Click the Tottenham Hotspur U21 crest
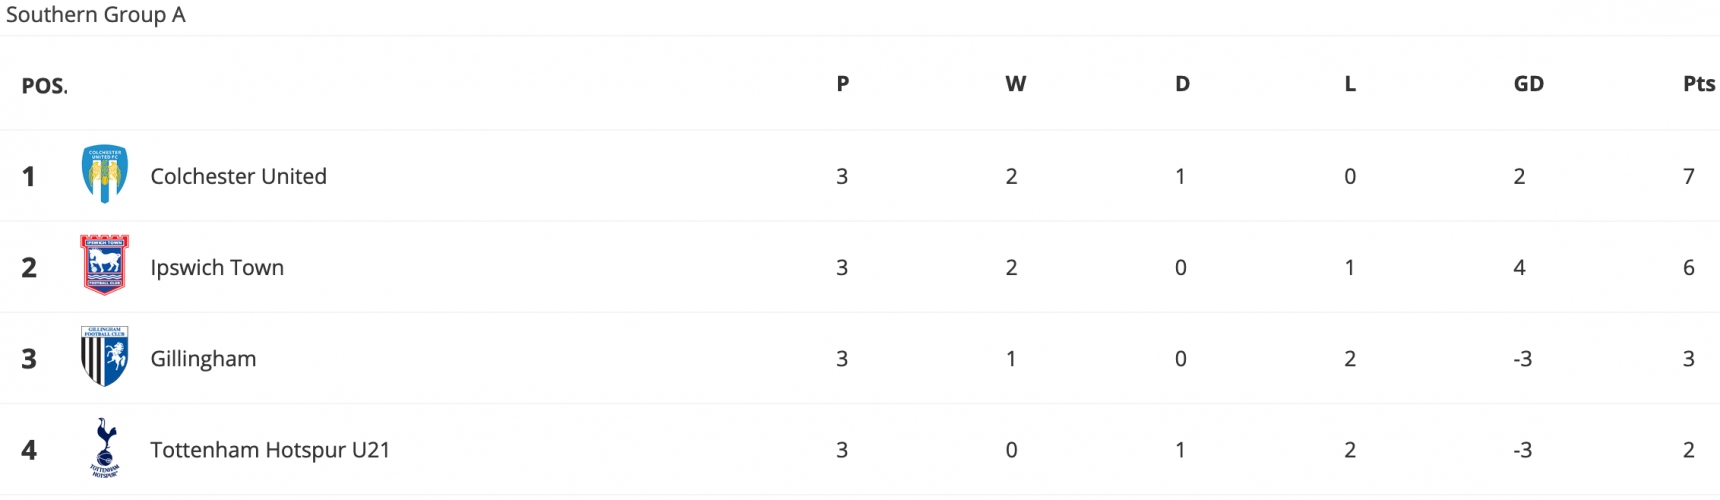This screenshot has height=500, width=1720. [x=105, y=448]
